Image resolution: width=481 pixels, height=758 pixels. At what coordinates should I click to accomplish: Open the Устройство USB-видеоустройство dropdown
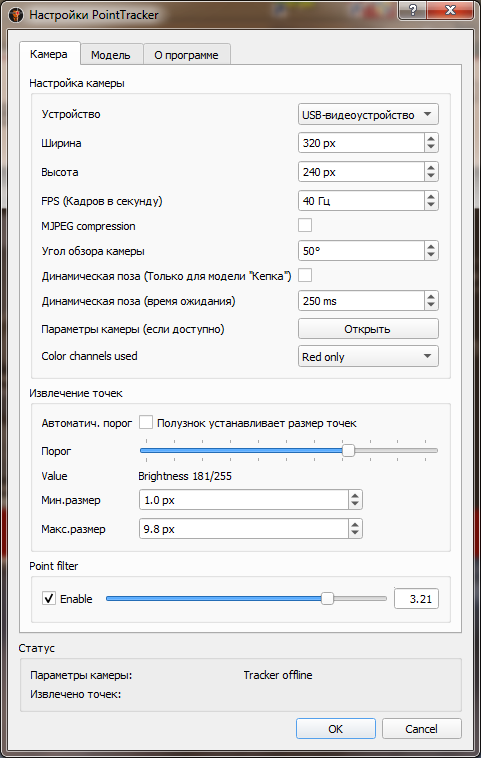pos(368,115)
